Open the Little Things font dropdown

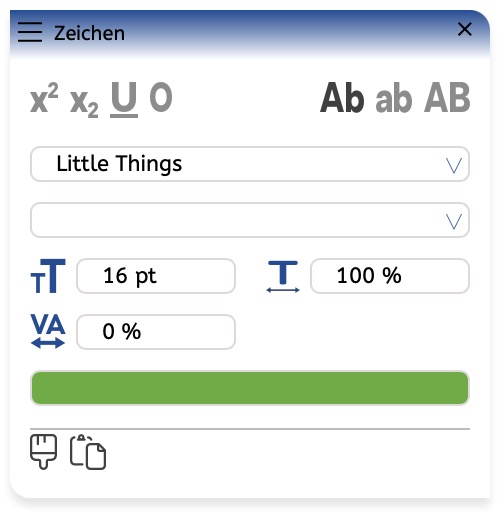[x=250, y=164]
